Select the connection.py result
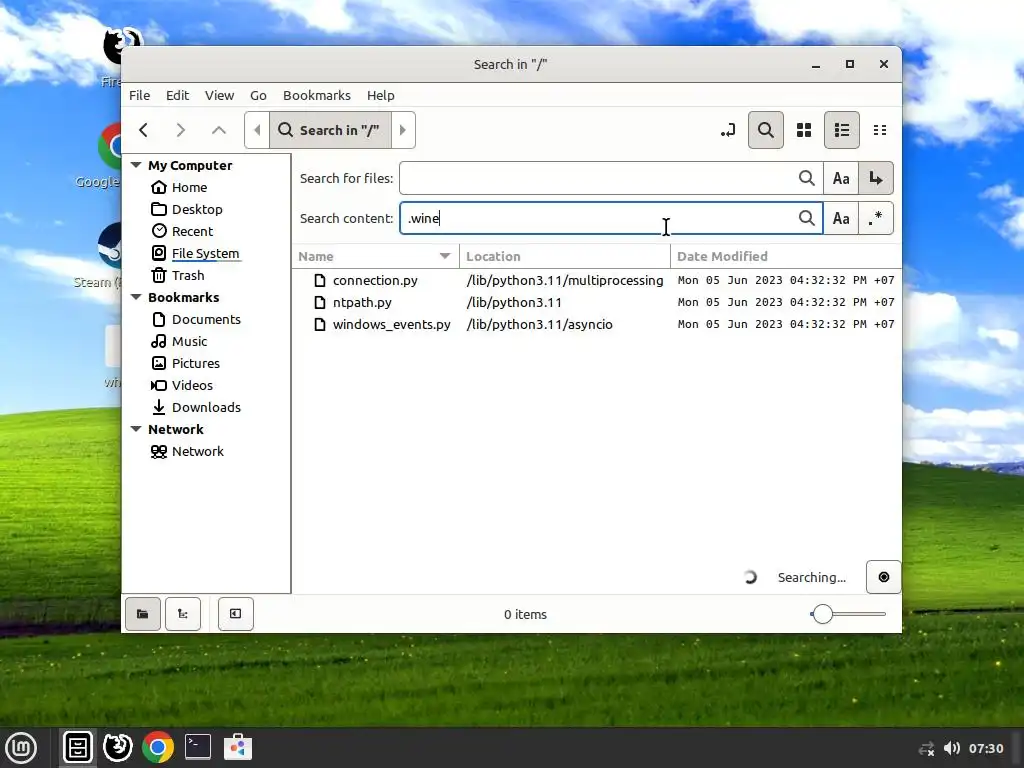 375,280
